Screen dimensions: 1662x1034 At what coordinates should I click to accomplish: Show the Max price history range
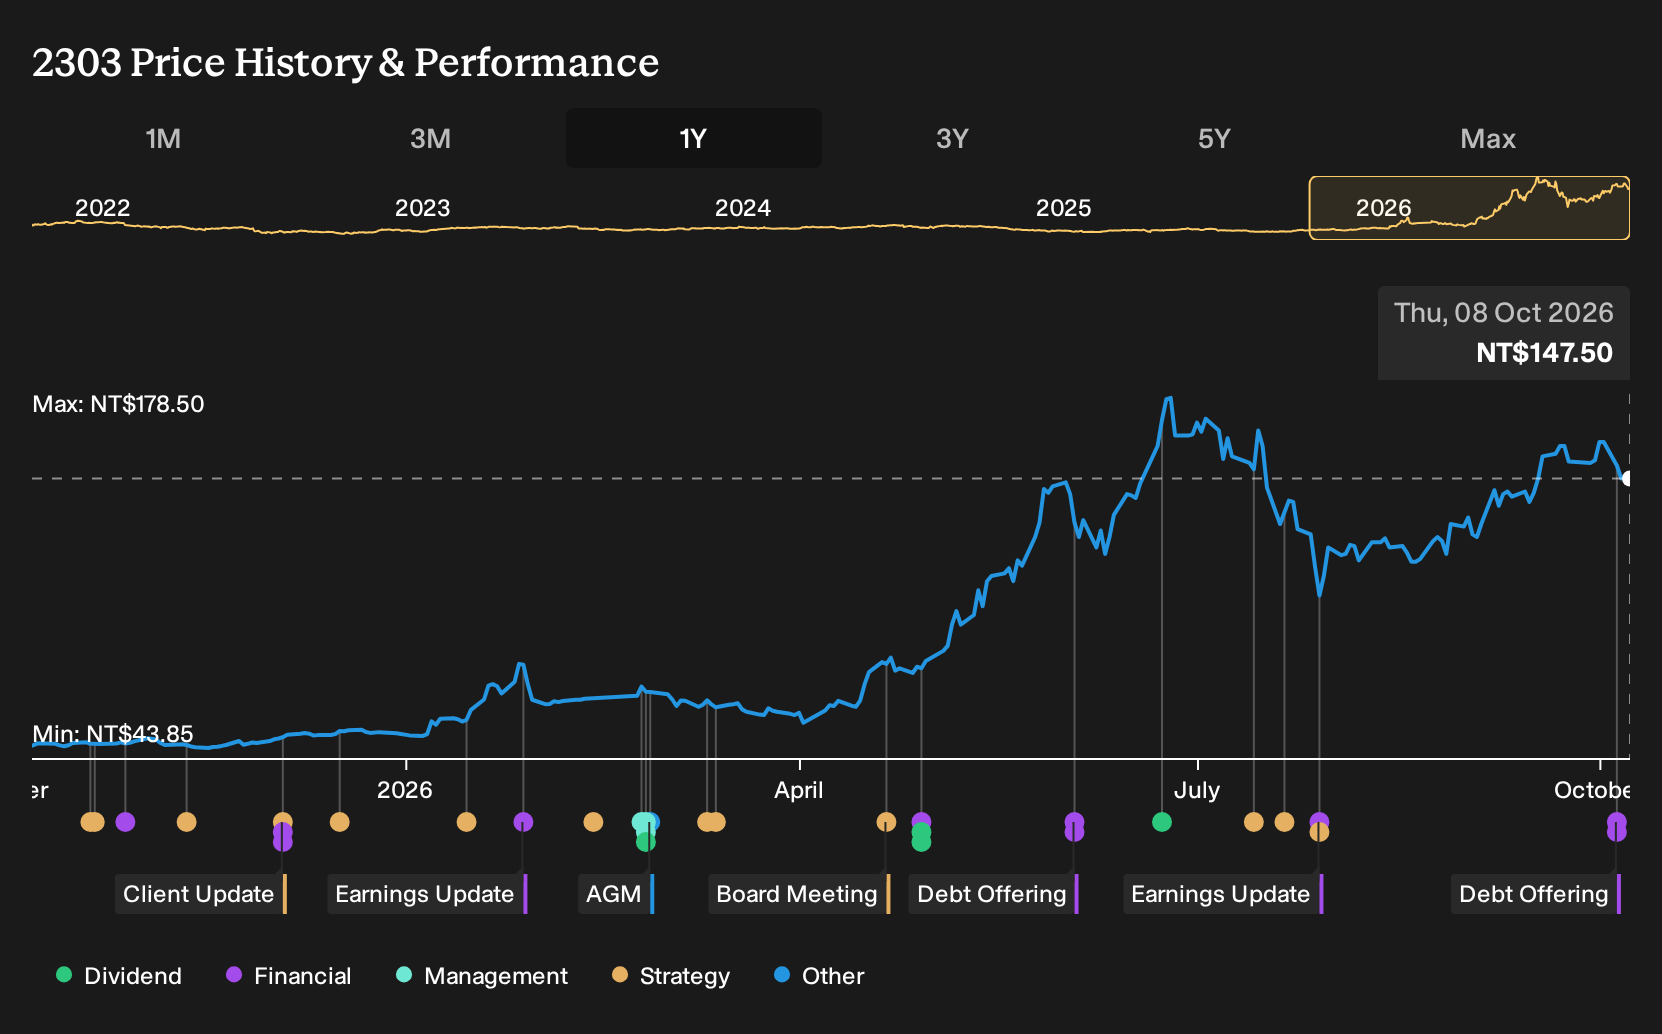[1488, 138]
